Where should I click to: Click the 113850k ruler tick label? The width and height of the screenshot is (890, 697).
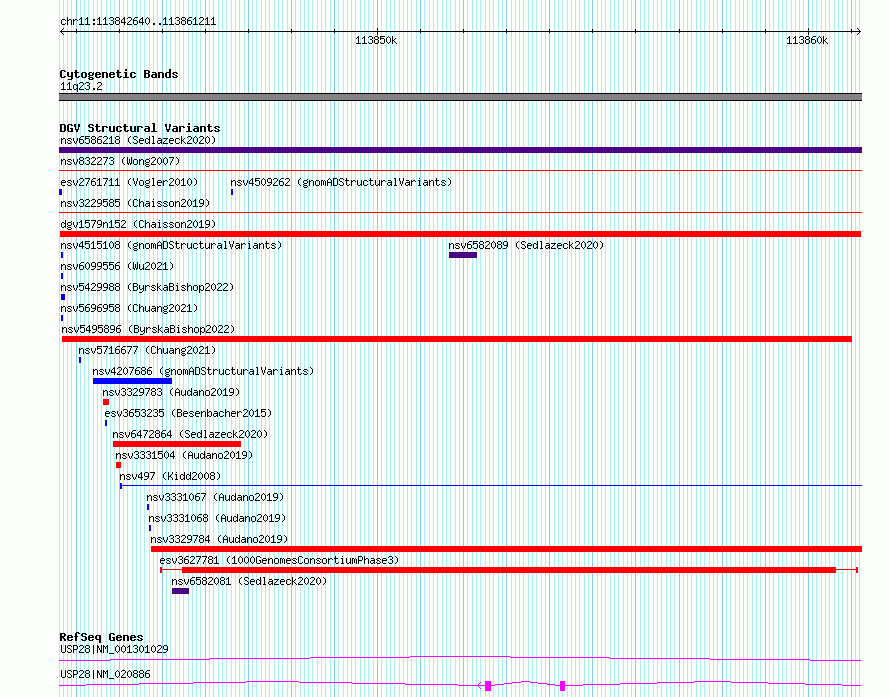pos(376,40)
